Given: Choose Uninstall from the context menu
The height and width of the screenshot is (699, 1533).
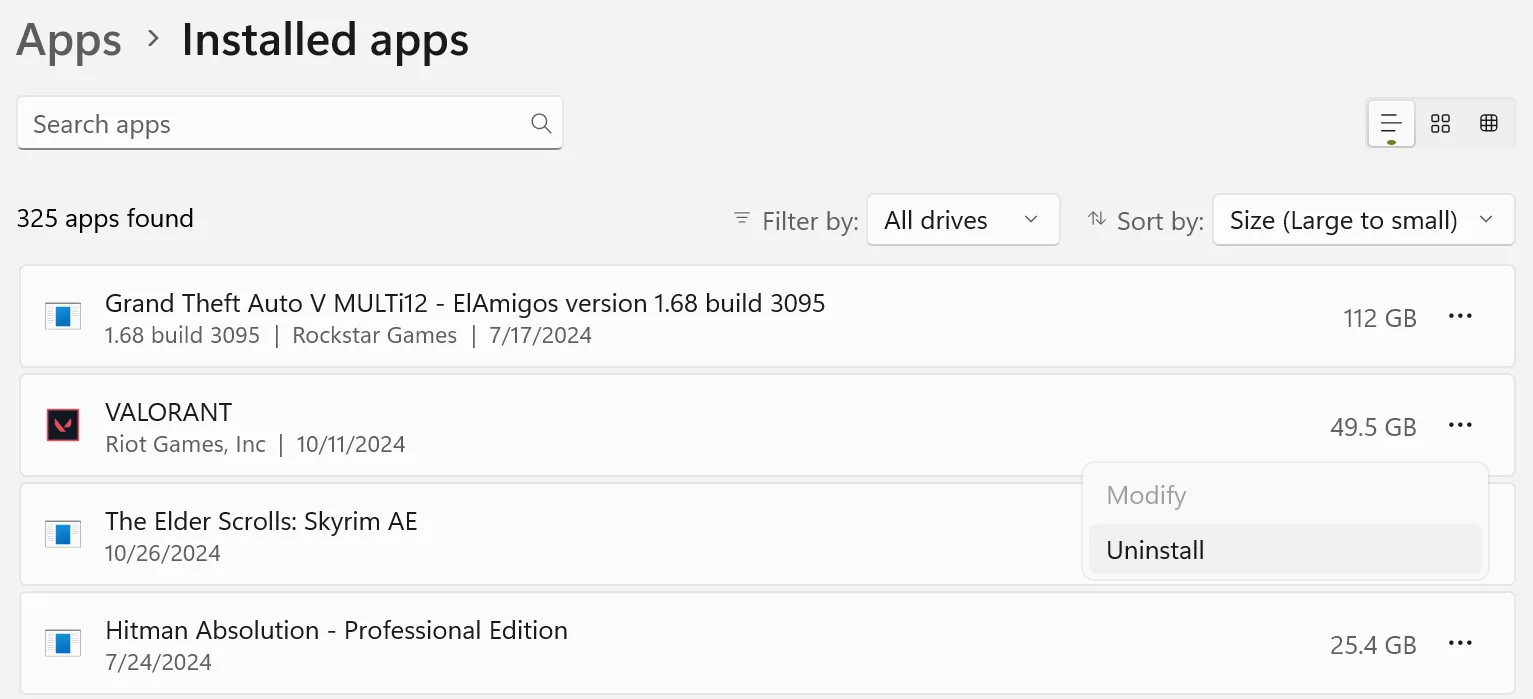Looking at the screenshot, I should (x=1156, y=550).
